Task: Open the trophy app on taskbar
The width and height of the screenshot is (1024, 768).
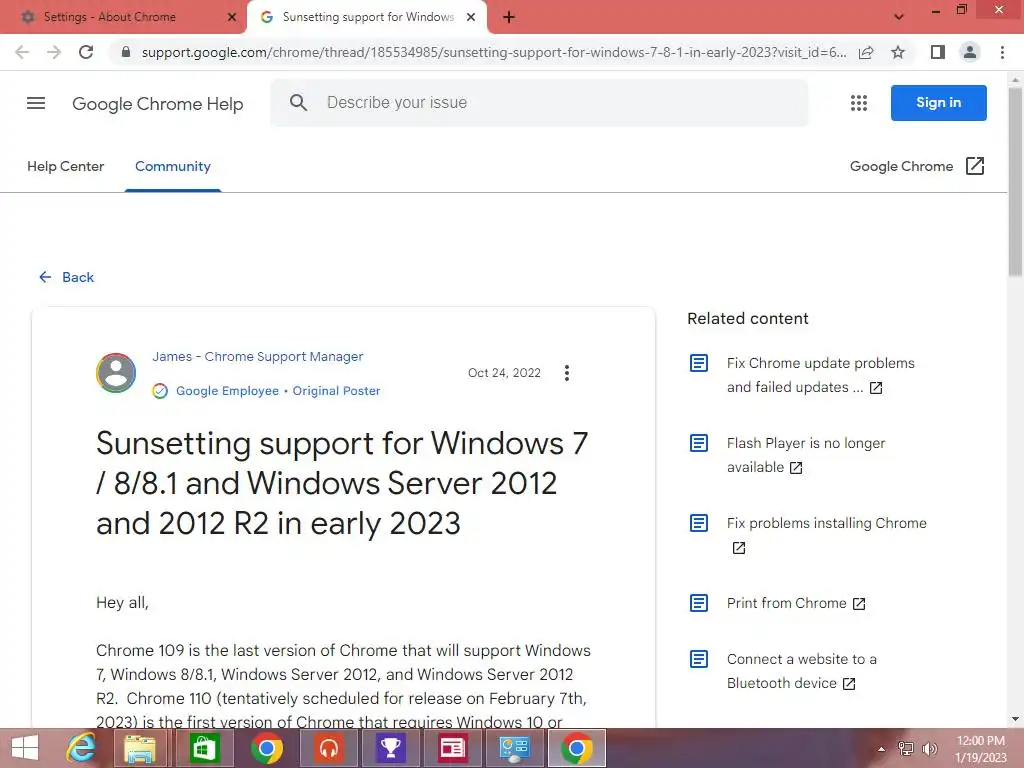Action: 391,748
